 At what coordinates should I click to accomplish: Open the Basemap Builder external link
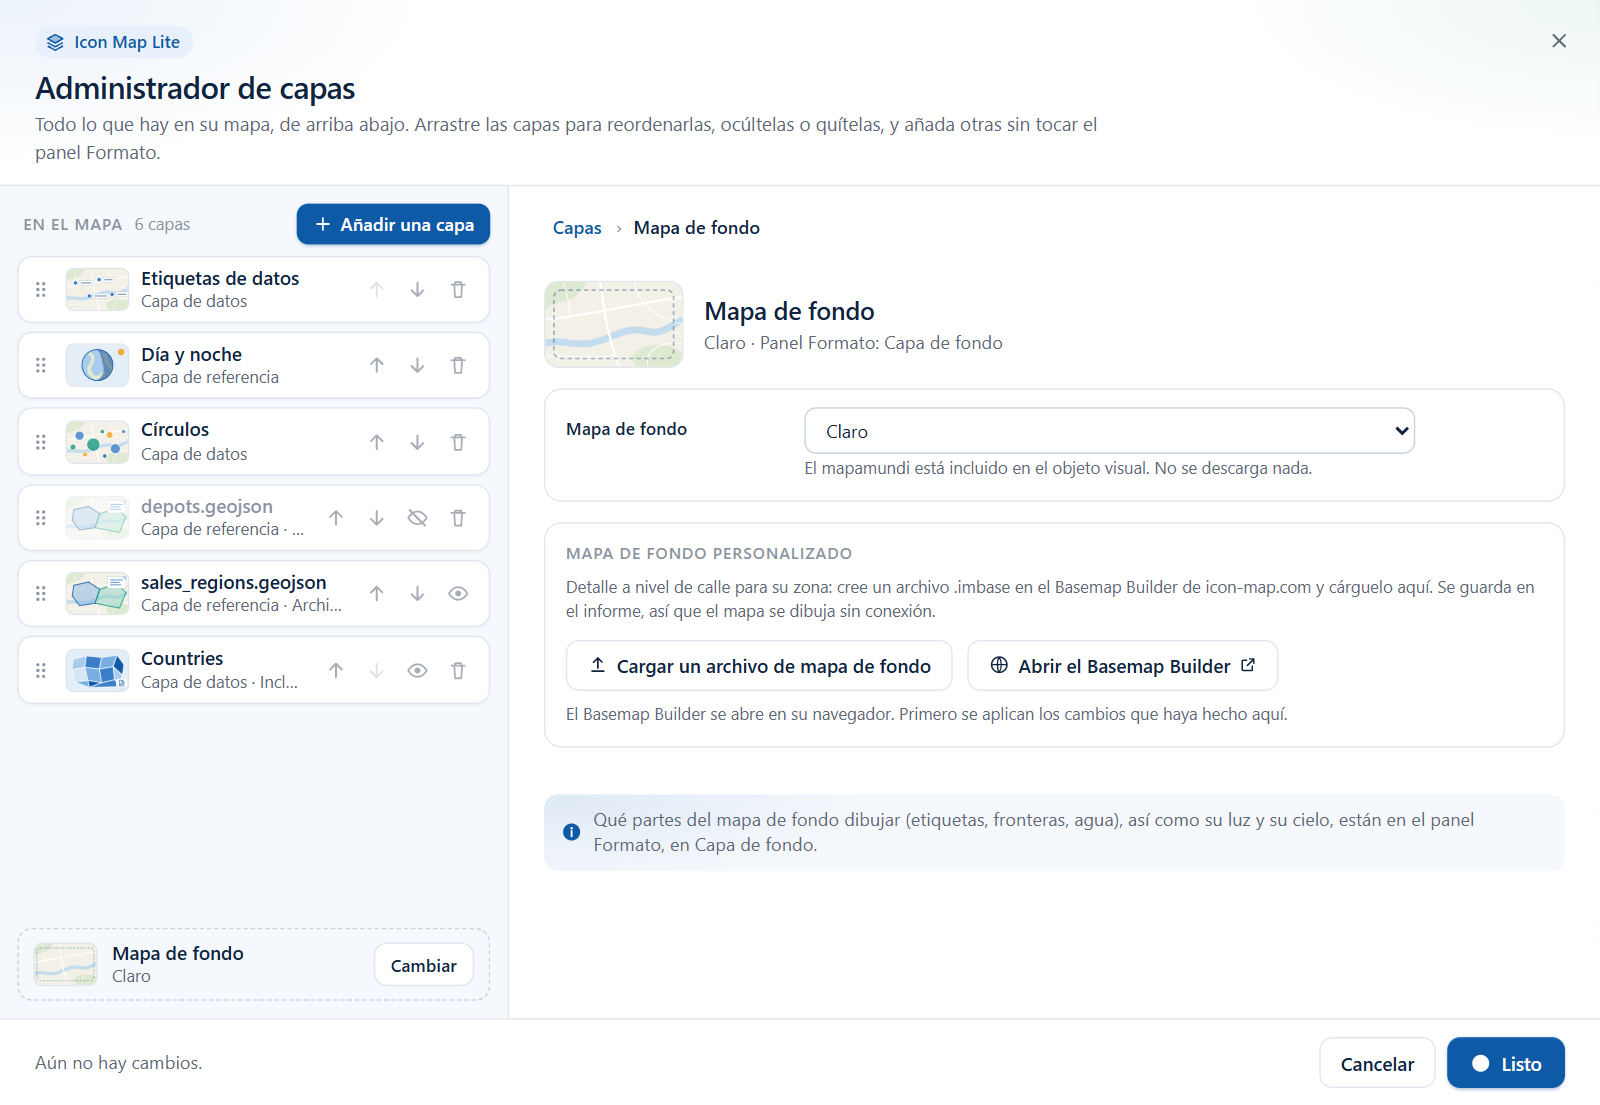1122,666
